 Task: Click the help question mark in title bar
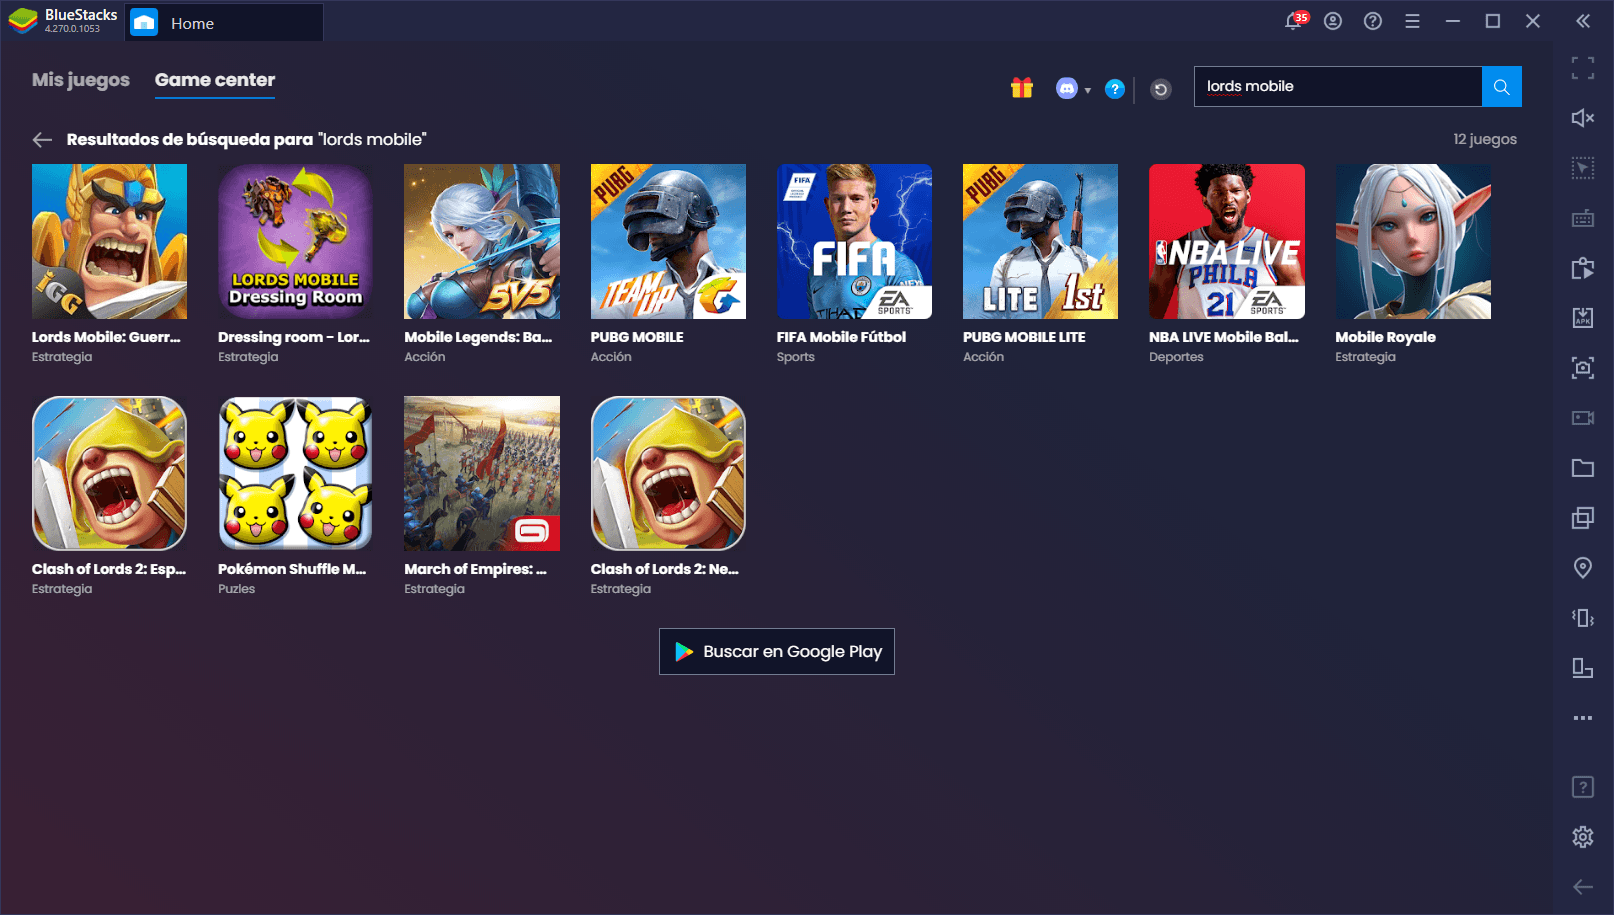tap(1373, 21)
